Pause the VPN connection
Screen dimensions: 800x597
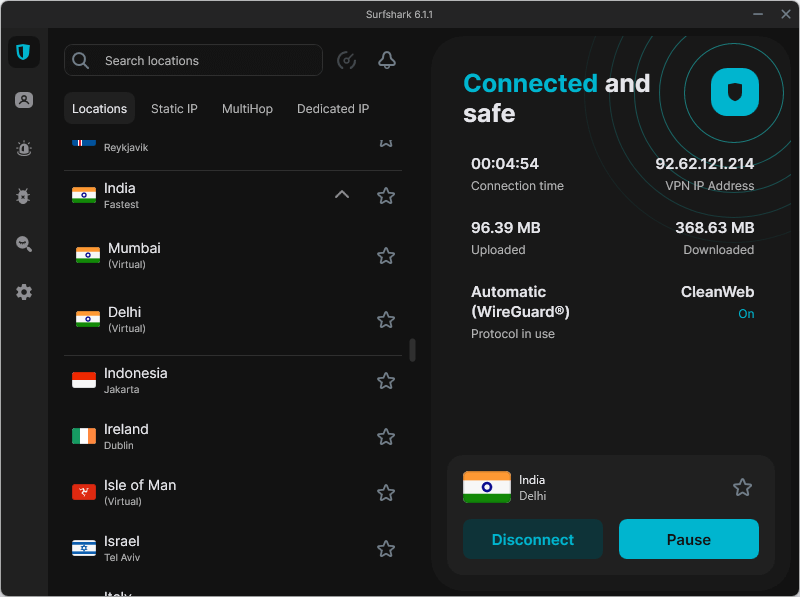coord(688,539)
